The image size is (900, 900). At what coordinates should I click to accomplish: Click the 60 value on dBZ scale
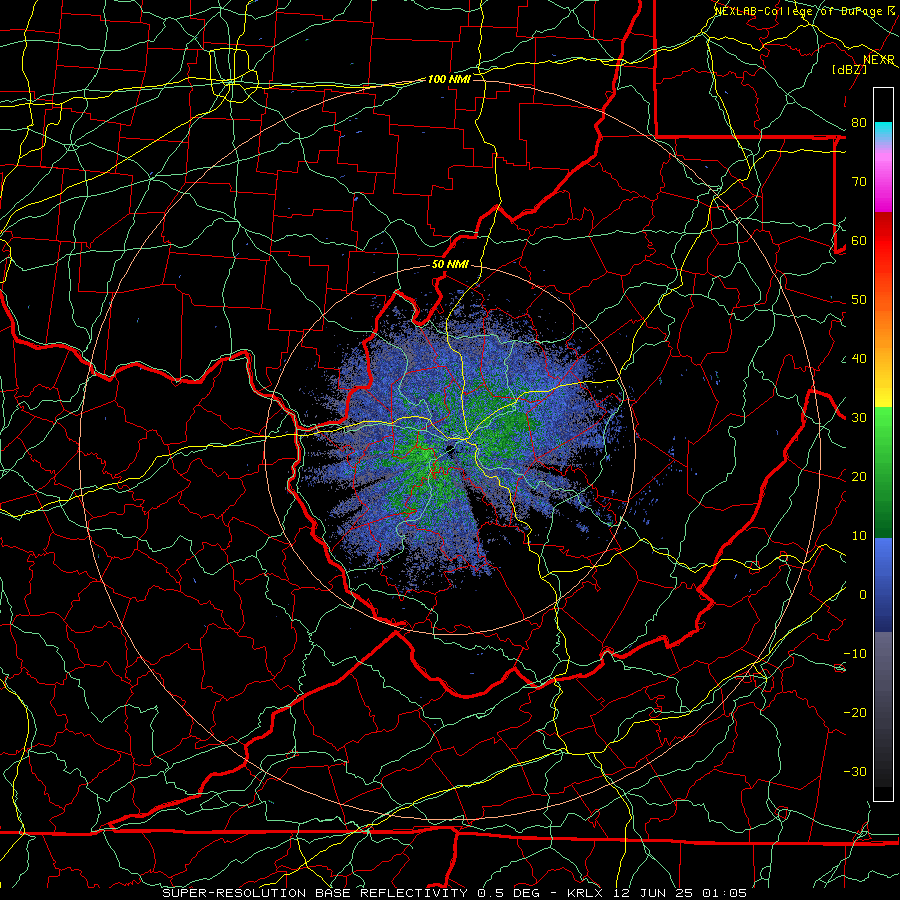[x=859, y=241]
